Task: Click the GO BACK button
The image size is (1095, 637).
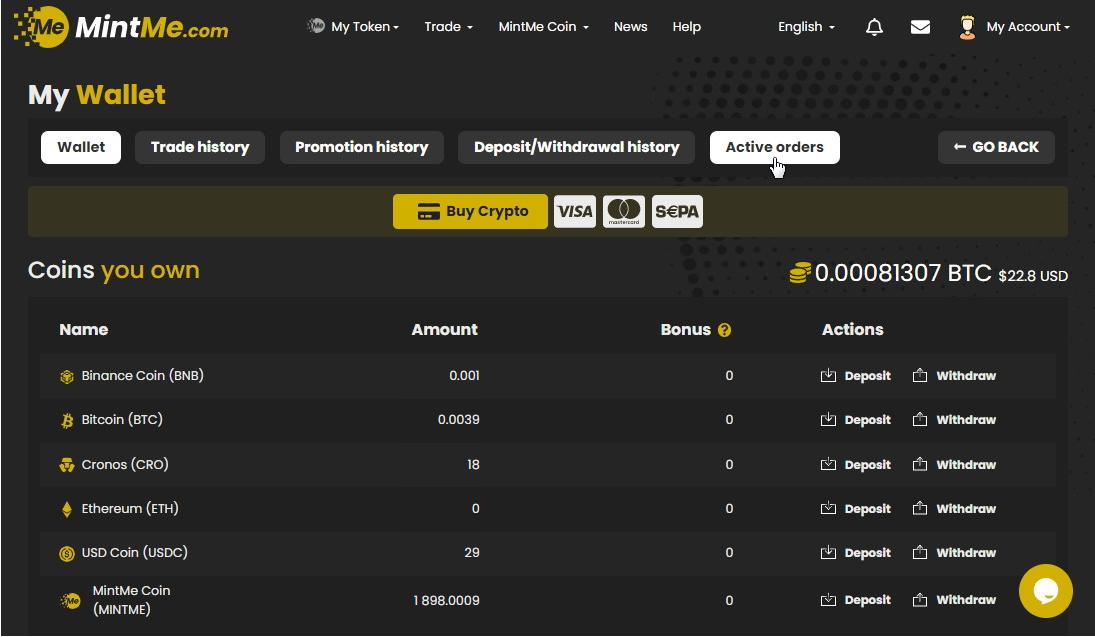Action: [996, 147]
